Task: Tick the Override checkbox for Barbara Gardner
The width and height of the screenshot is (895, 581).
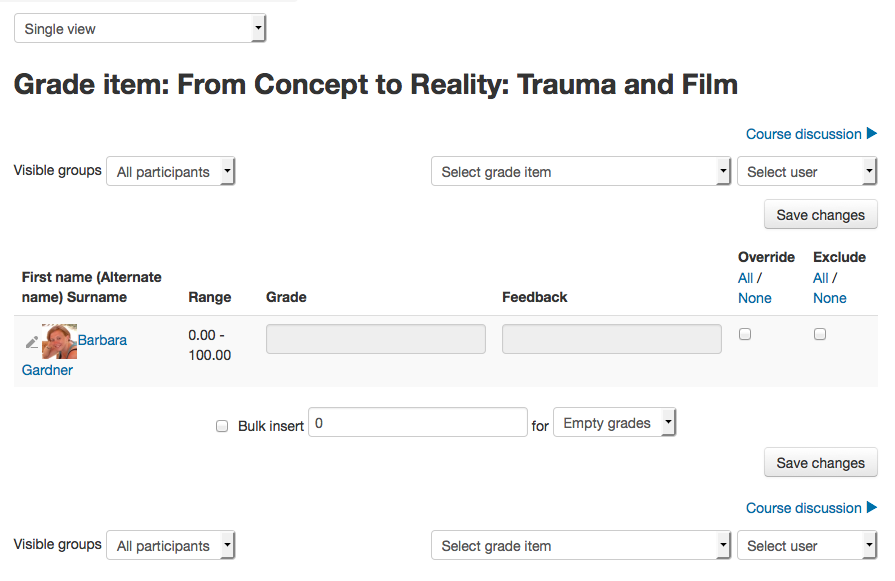Action: [745, 334]
